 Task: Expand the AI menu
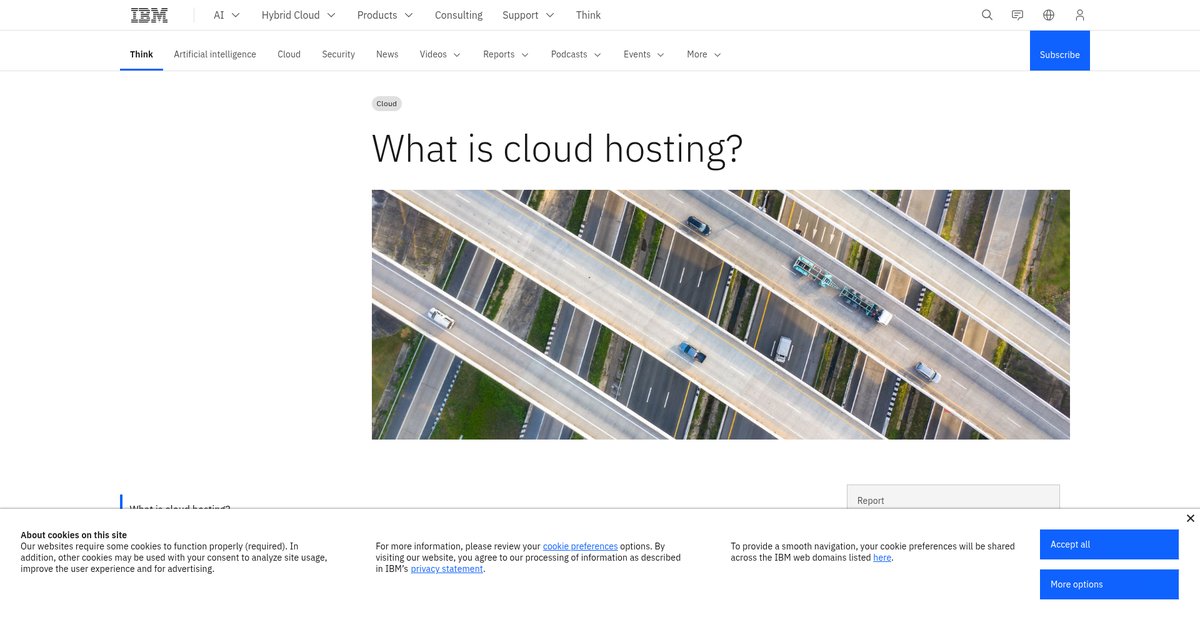pyautogui.click(x=227, y=15)
